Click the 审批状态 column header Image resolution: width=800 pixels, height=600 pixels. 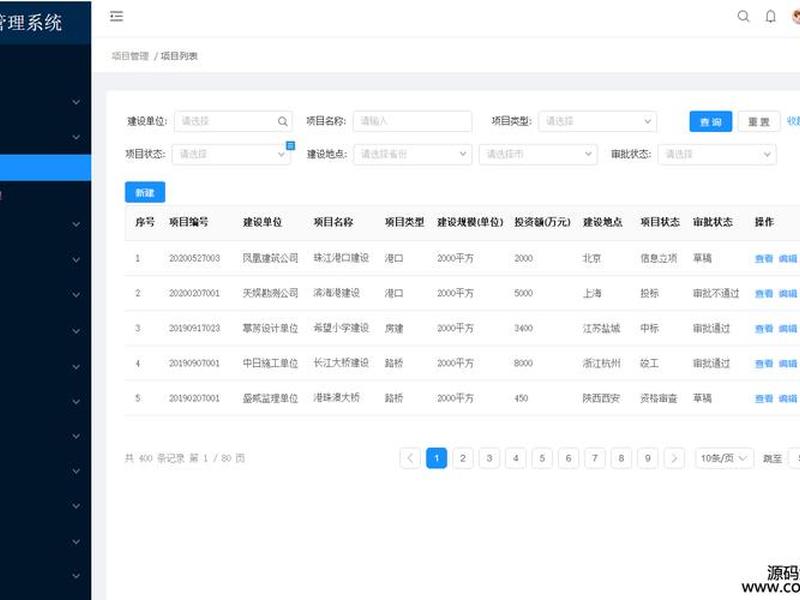pos(713,222)
